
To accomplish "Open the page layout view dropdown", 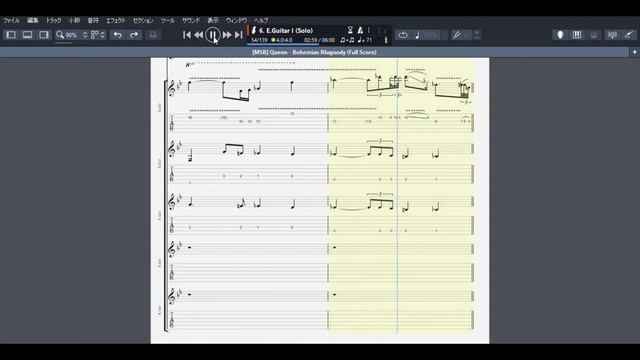I will pyautogui.click(x=98, y=35).
